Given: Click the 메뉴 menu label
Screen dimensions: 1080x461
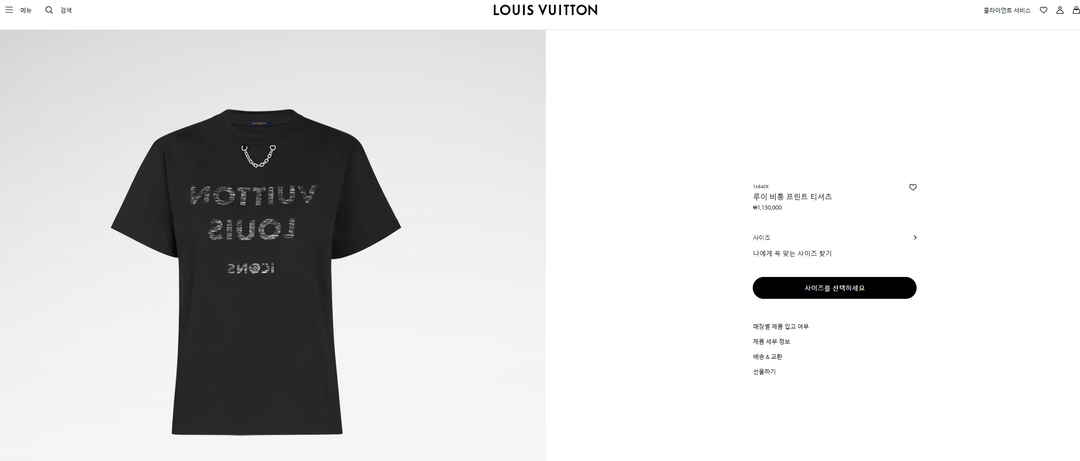Looking at the screenshot, I should [x=26, y=10].
